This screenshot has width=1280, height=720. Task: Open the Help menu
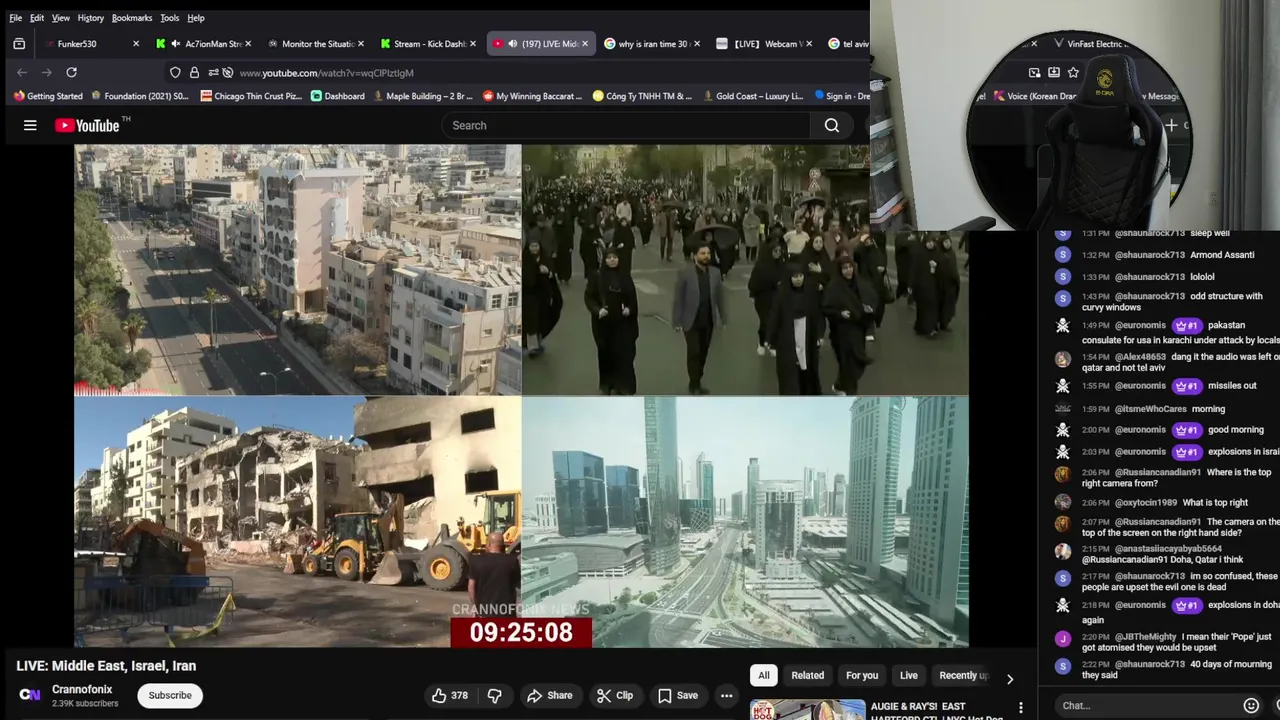pos(196,18)
